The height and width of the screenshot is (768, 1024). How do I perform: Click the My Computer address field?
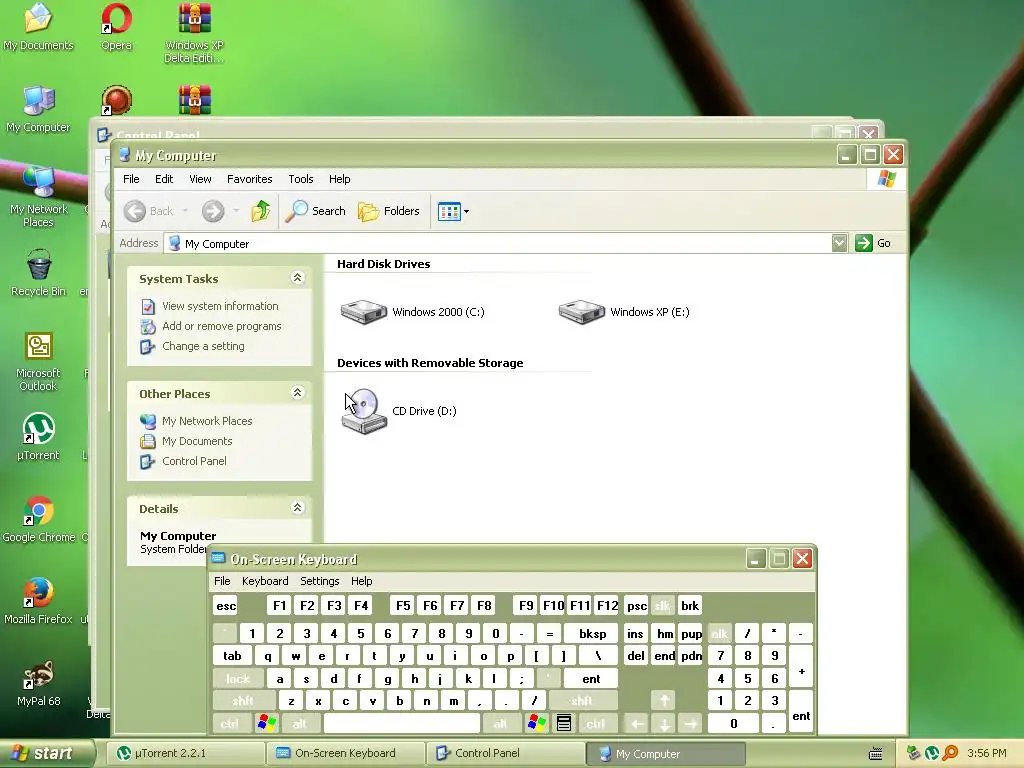[499, 243]
